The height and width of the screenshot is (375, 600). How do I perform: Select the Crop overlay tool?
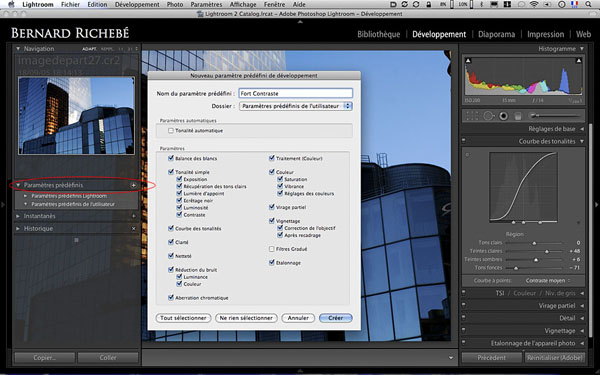pyautogui.click(x=472, y=116)
